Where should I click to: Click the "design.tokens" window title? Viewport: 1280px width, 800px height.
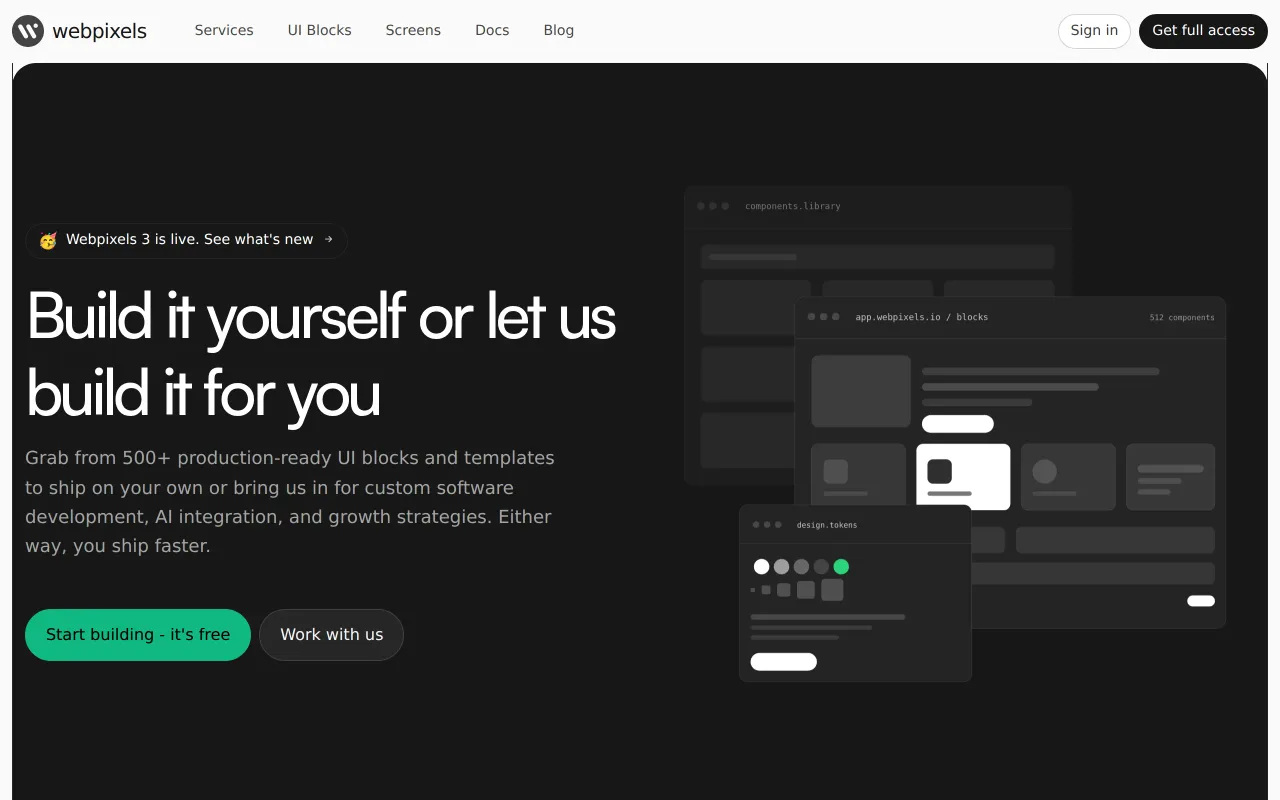coord(827,525)
